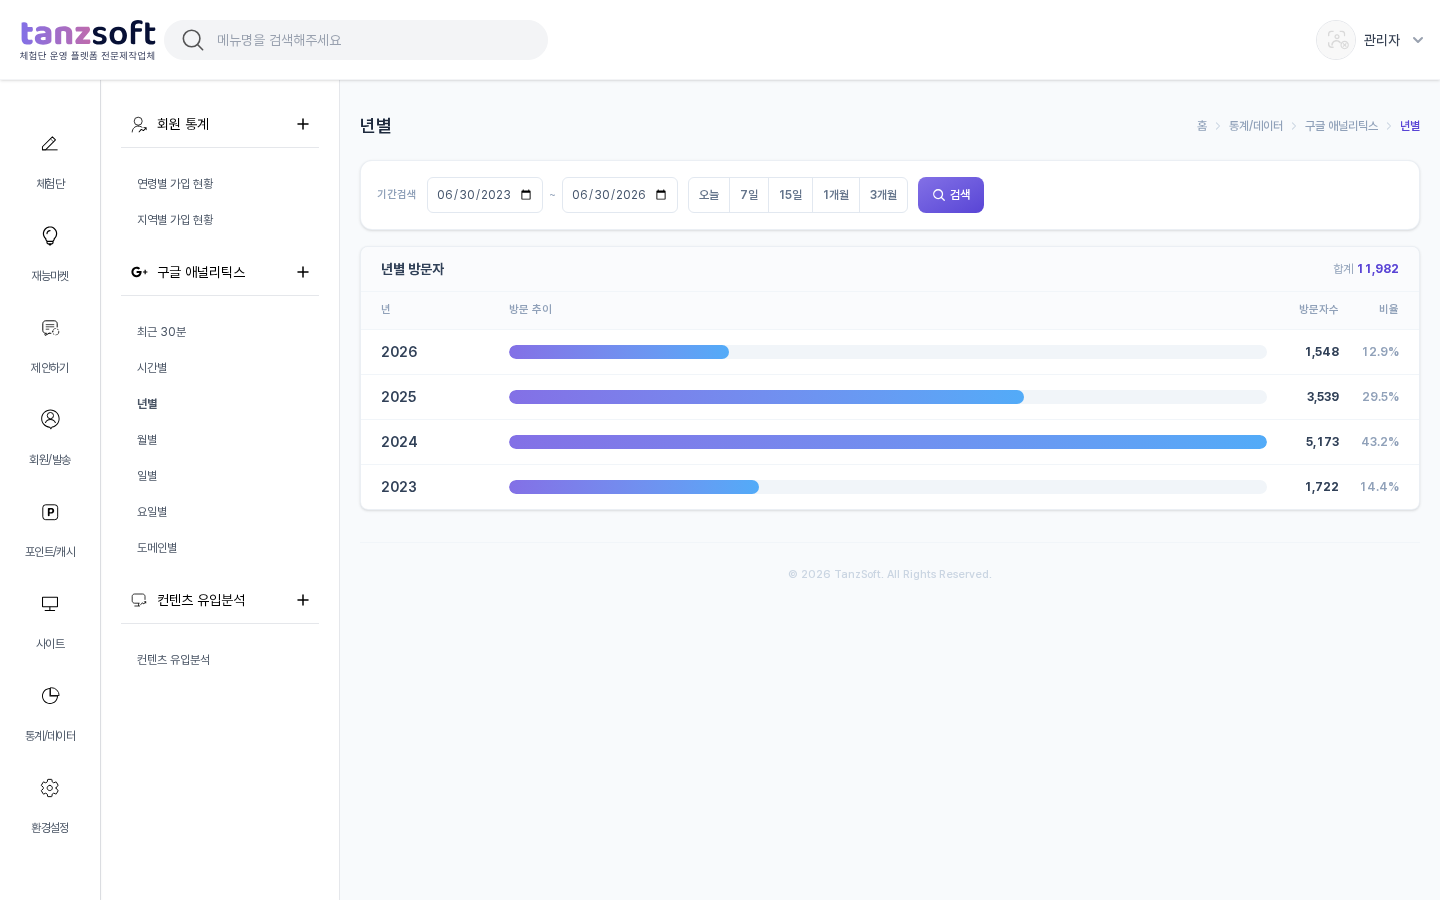Viewport: 1440px width, 900px height.
Task: Open the 포인트/캐시 P icon
Action: [x=50, y=512]
